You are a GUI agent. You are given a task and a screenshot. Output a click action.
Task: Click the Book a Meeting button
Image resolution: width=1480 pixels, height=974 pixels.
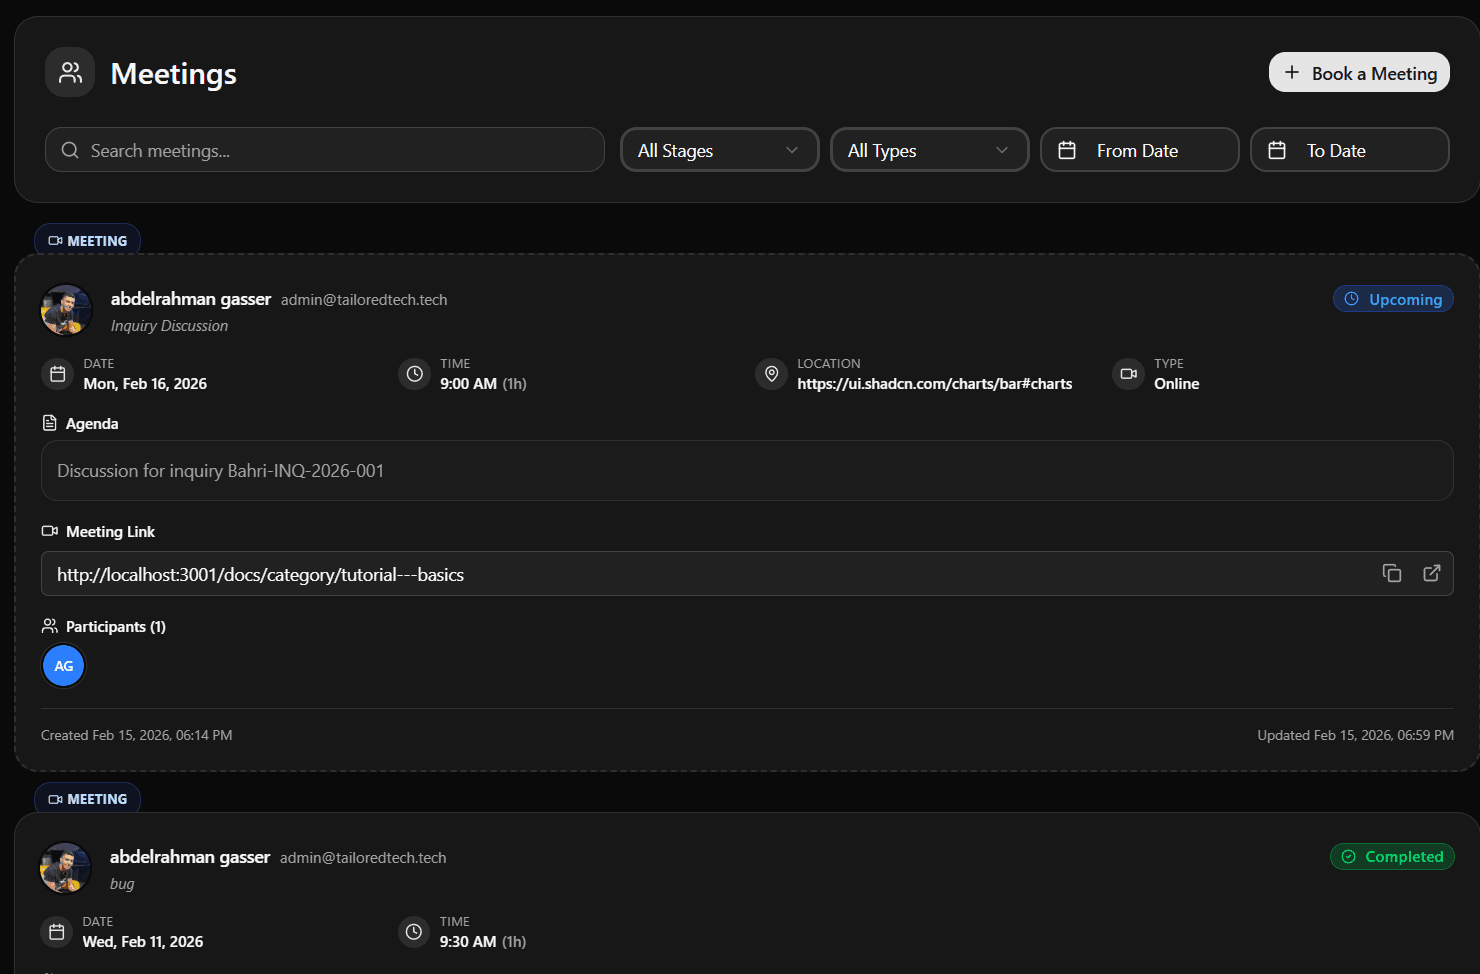pos(1359,72)
